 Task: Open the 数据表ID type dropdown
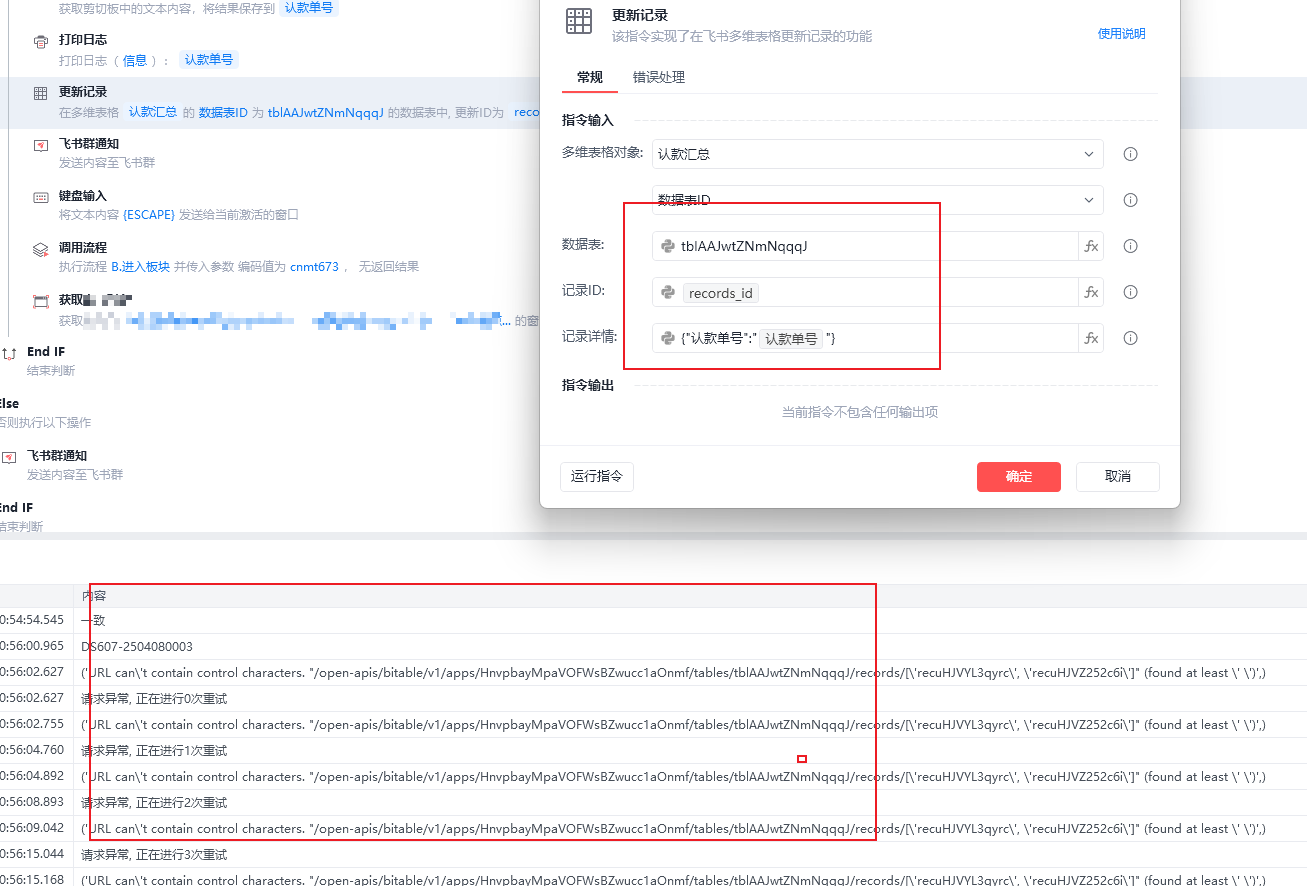coord(877,200)
